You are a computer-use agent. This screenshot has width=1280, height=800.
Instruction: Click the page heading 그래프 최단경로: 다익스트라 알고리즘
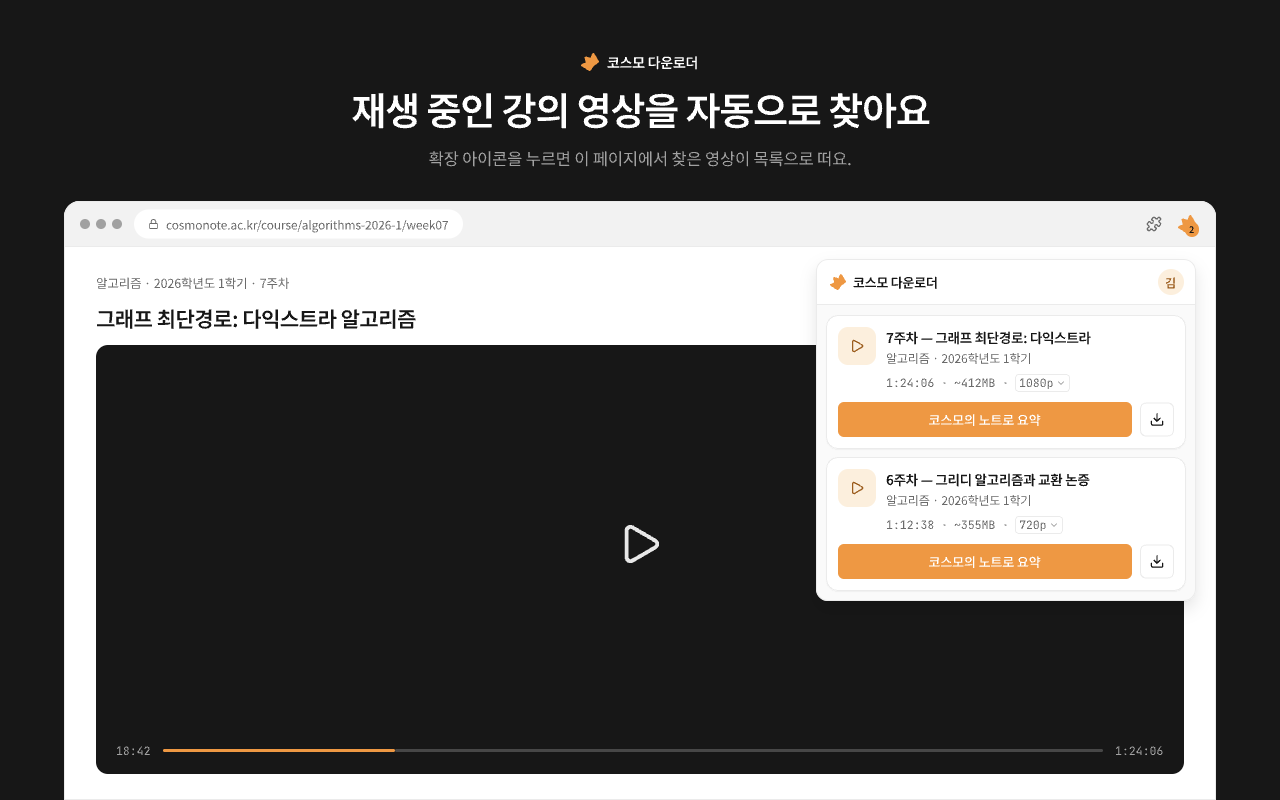click(256, 319)
